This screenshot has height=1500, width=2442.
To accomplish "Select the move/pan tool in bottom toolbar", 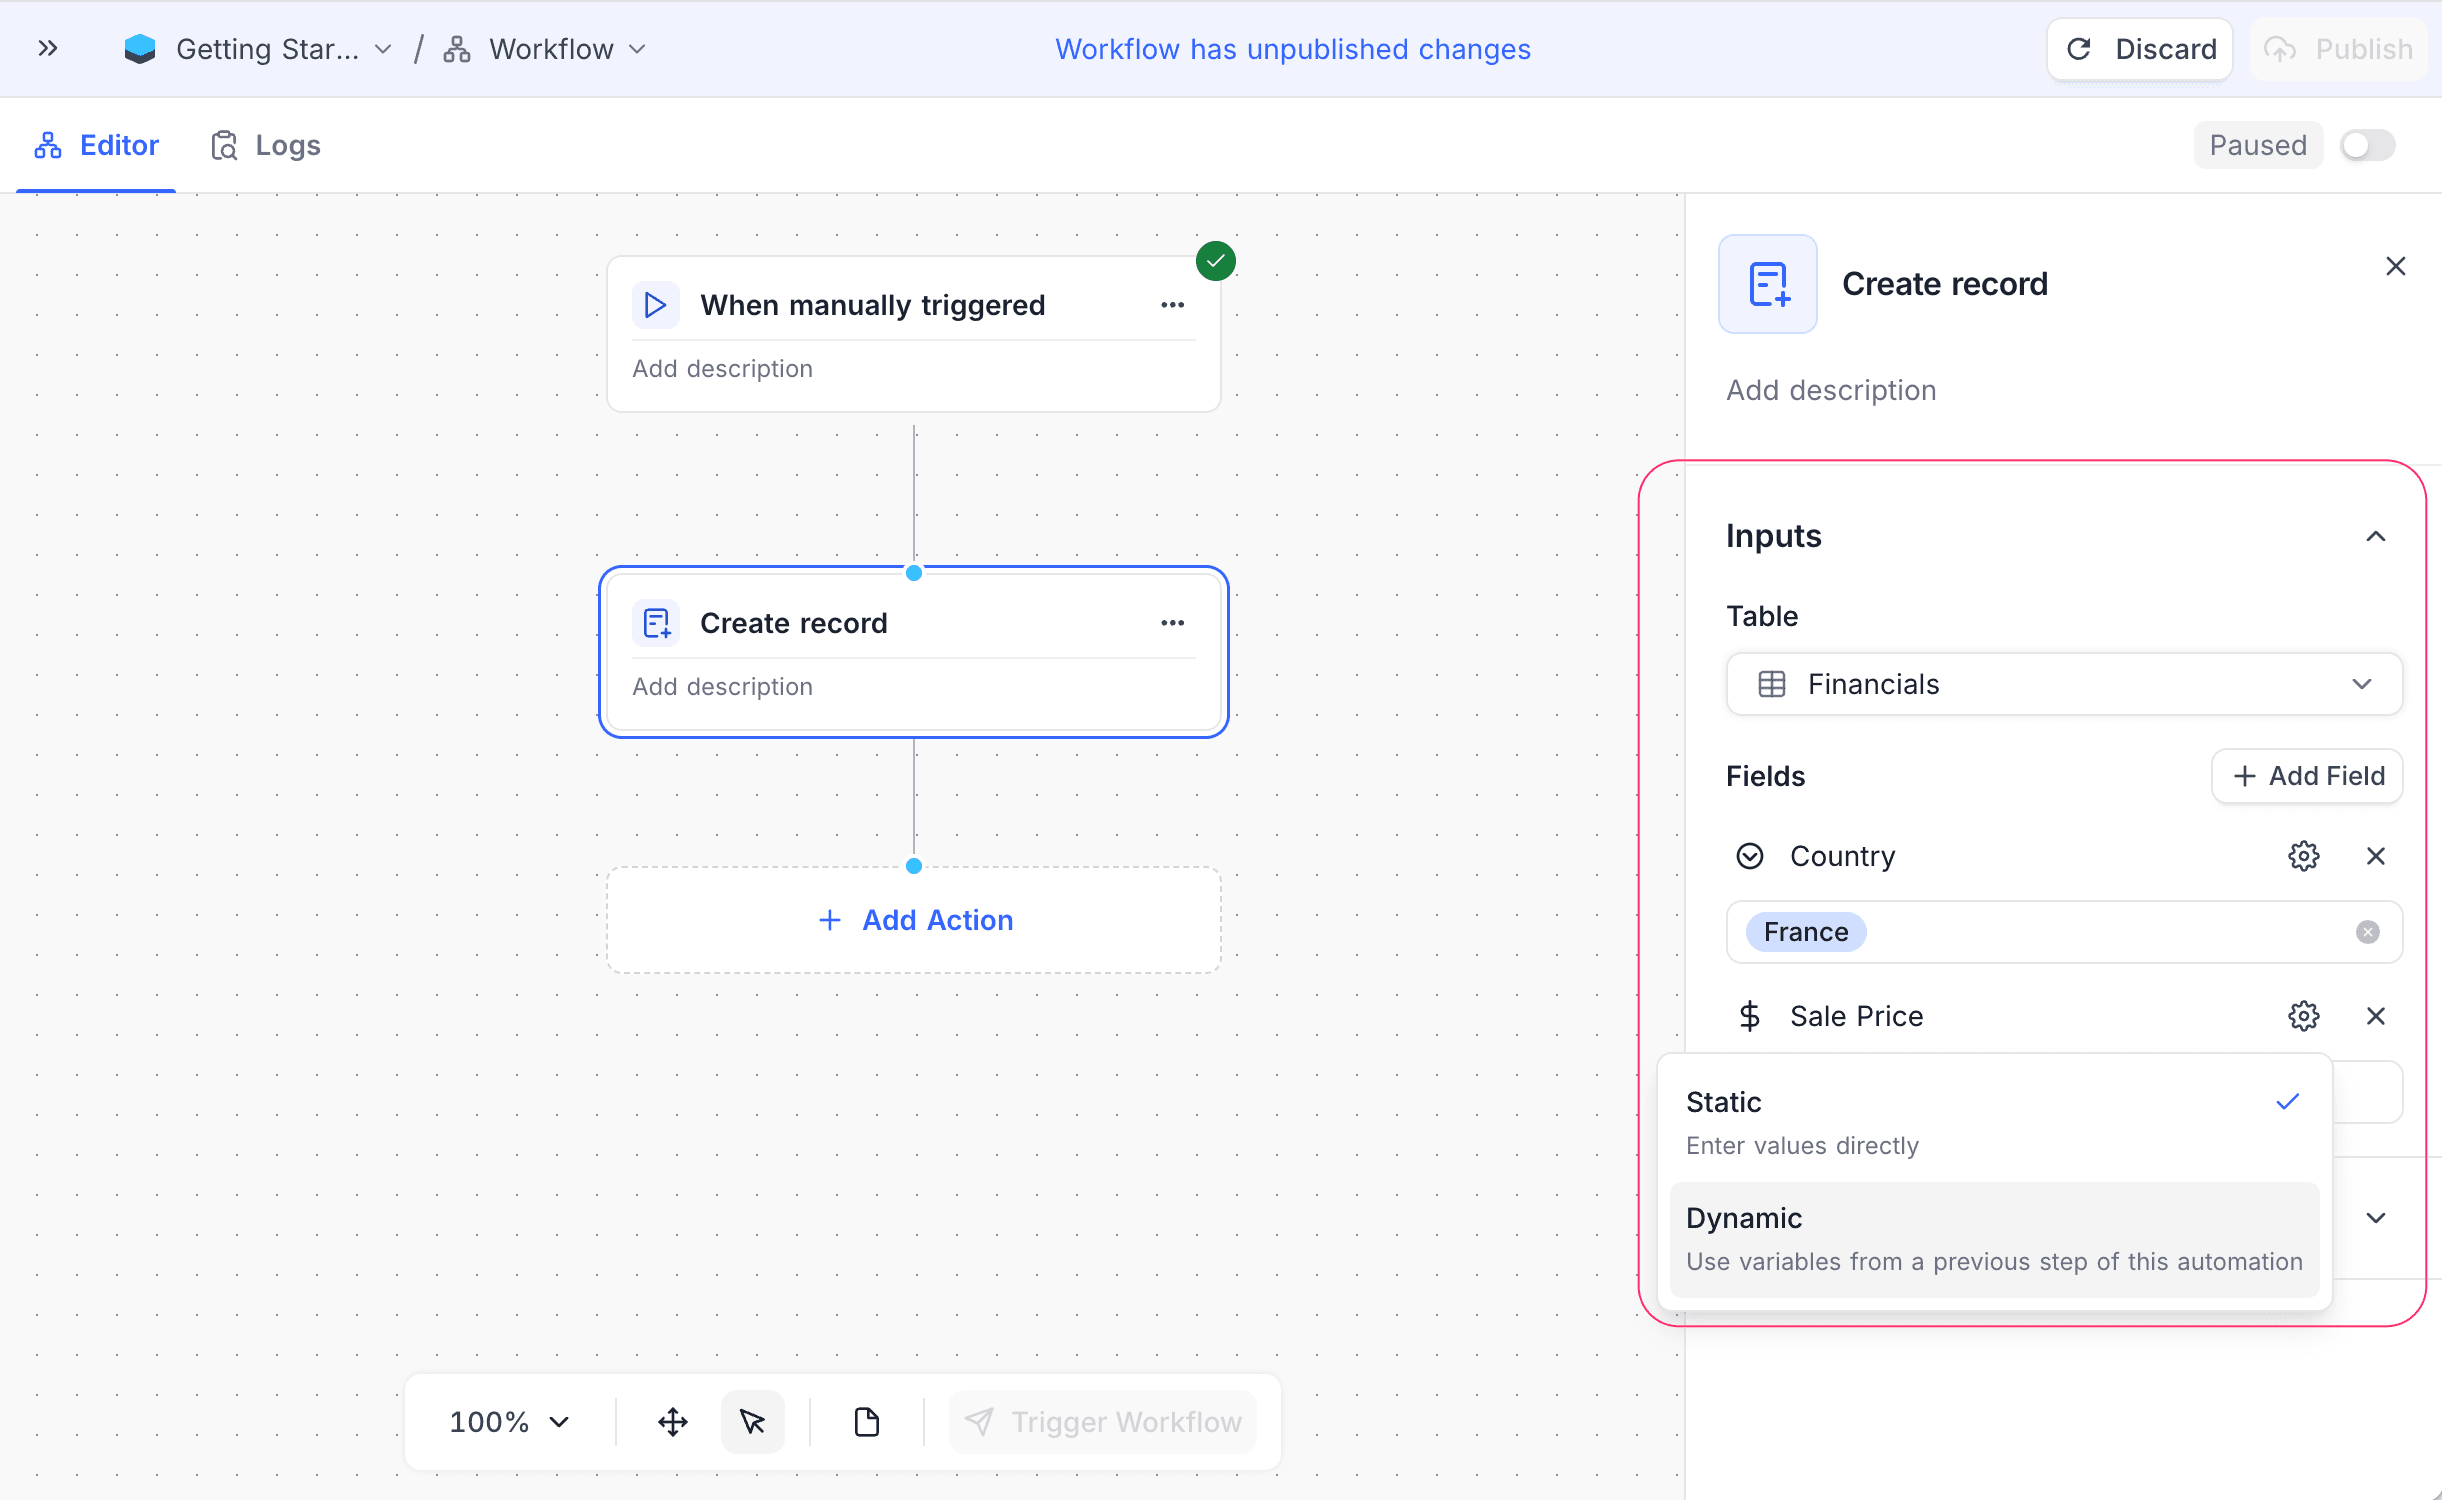I will (x=671, y=1421).
